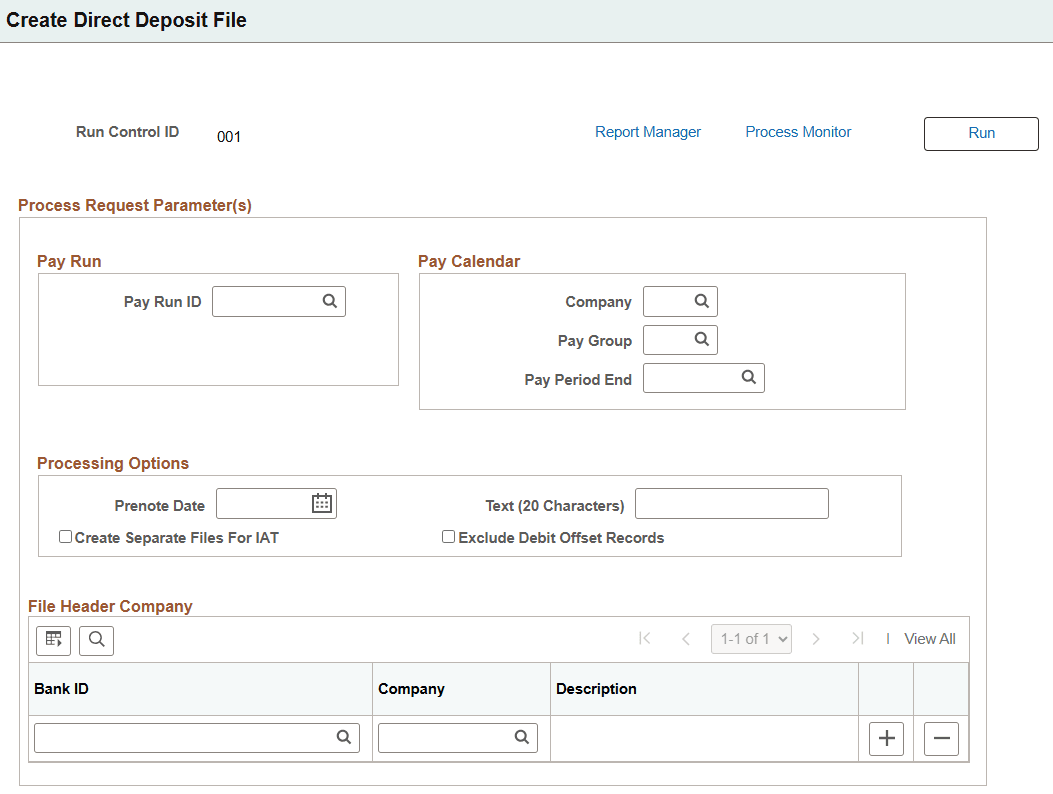Image resolution: width=1053 pixels, height=794 pixels.
Task: Open the Bank ID lookup in the grid
Action: click(343, 737)
